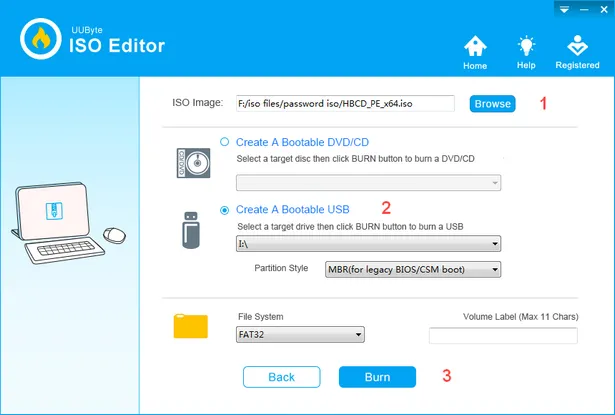Minimize the ISO Editor window

coord(584,9)
